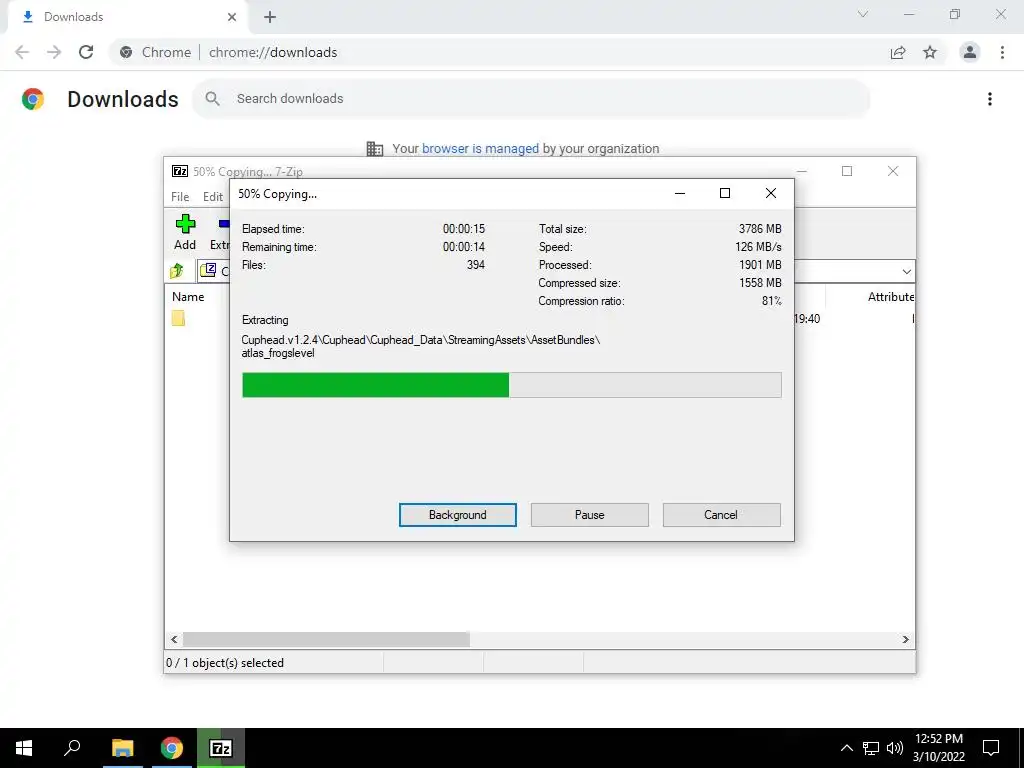This screenshot has width=1024, height=768.
Task: Switch to Chrome from taskbar
Action: pos(172,748)
